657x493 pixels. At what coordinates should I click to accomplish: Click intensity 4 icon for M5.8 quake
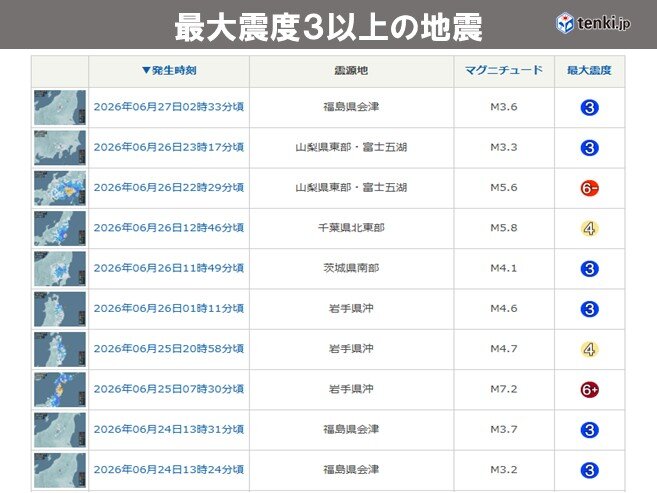point(590,229)
